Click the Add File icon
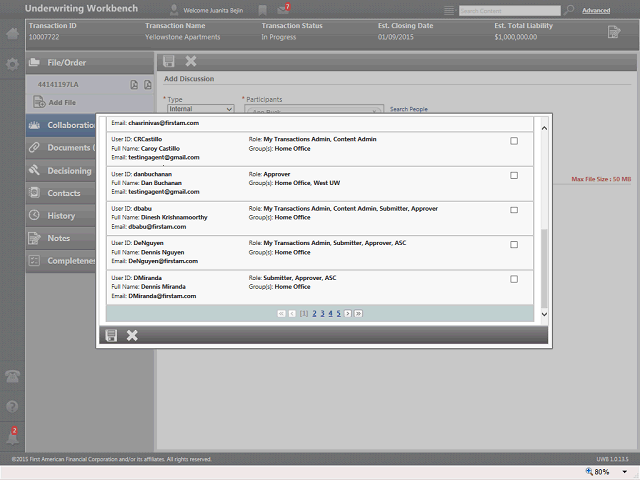The width and height of the screenshot is (640, 480). pos(39,102)
